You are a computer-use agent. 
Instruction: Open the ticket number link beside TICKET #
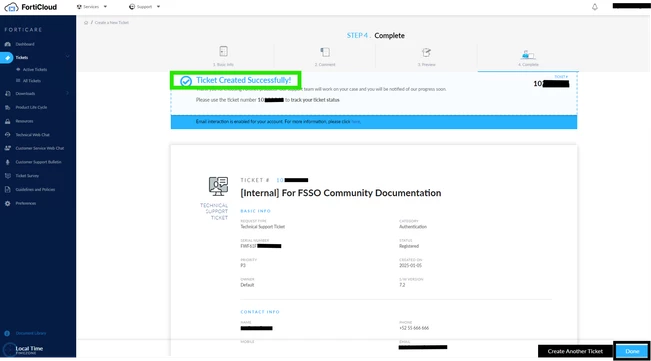pos(292,180)
